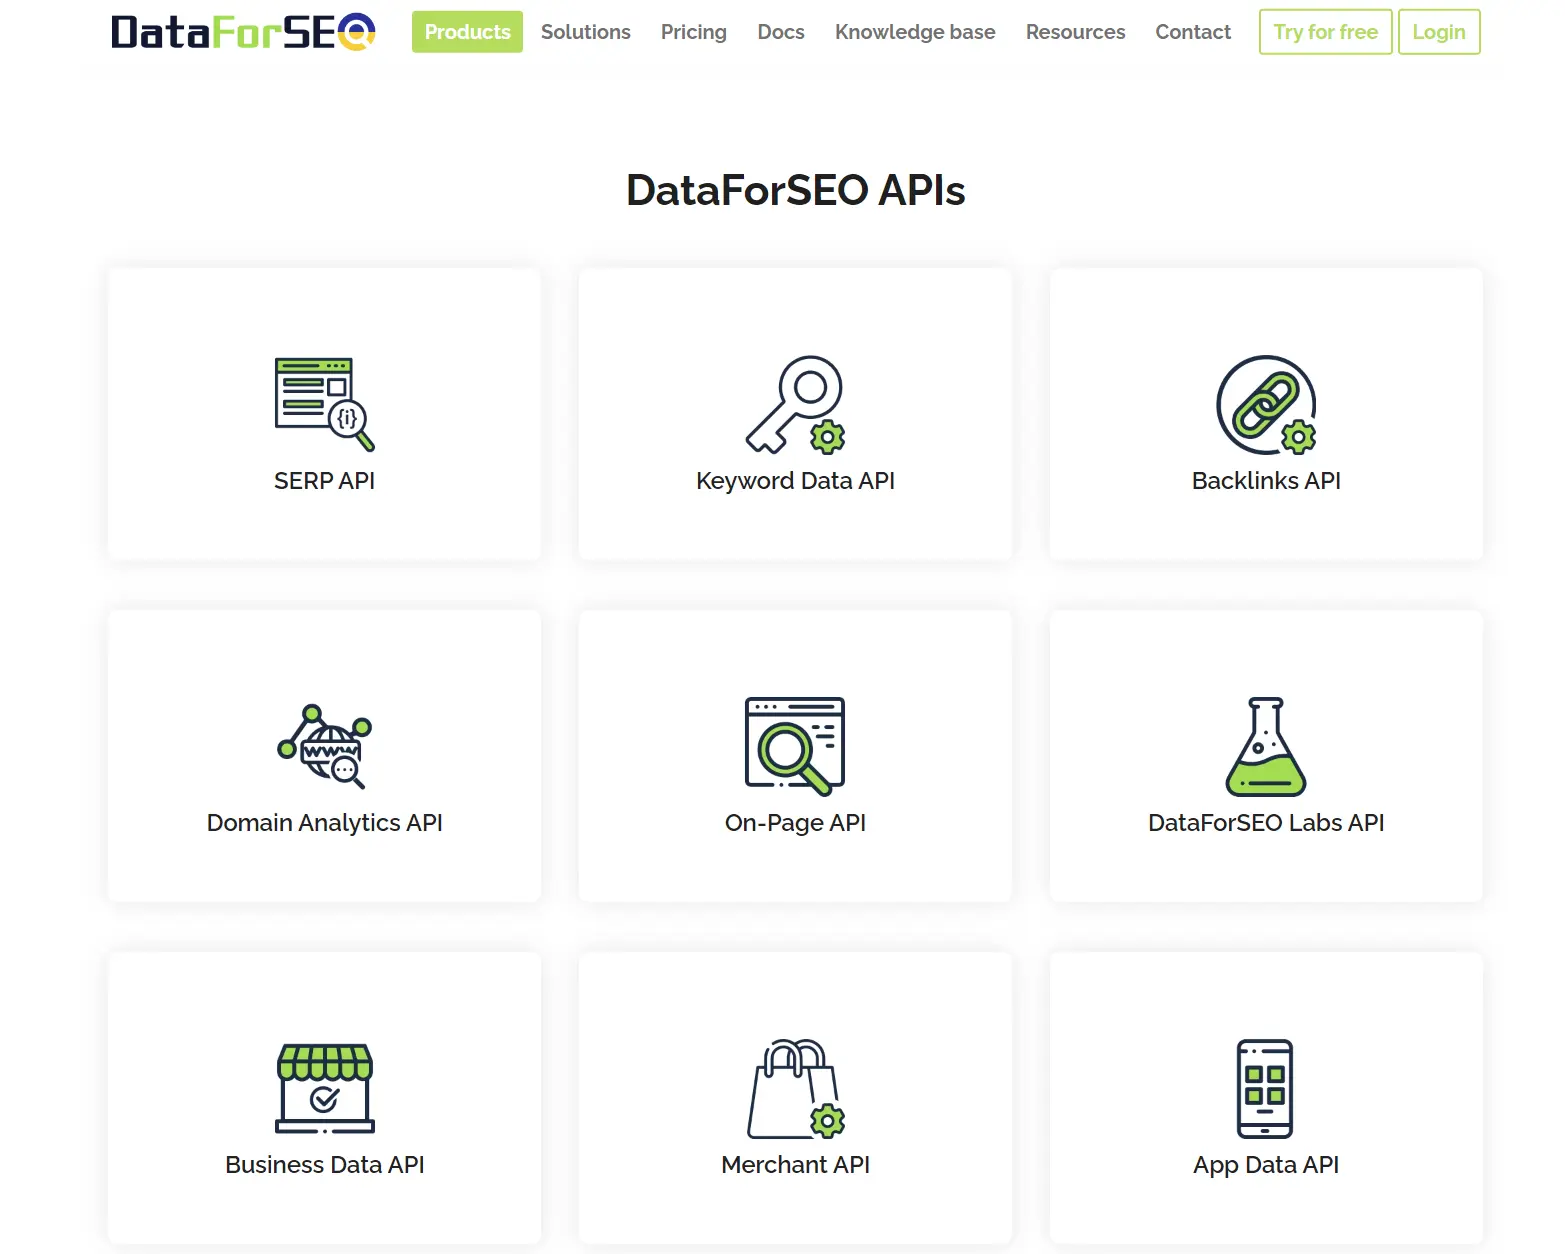Open the Resources menu
This screenshot has width=1565, height=1254.
(1075, 32)
